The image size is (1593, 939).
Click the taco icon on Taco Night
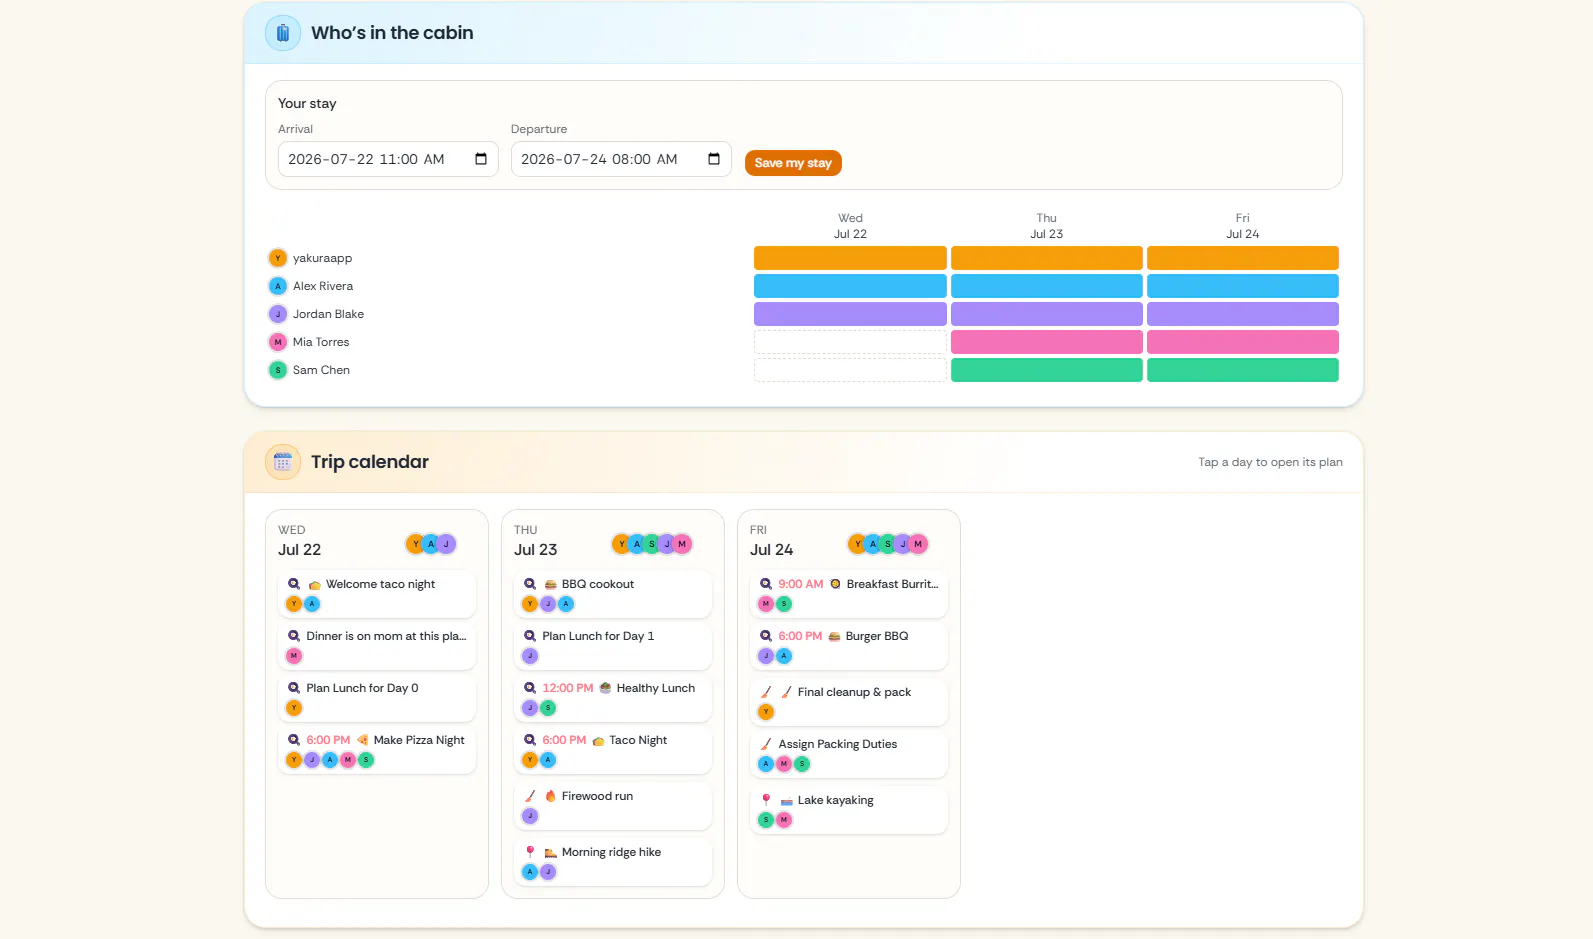[x=598, y=741]
